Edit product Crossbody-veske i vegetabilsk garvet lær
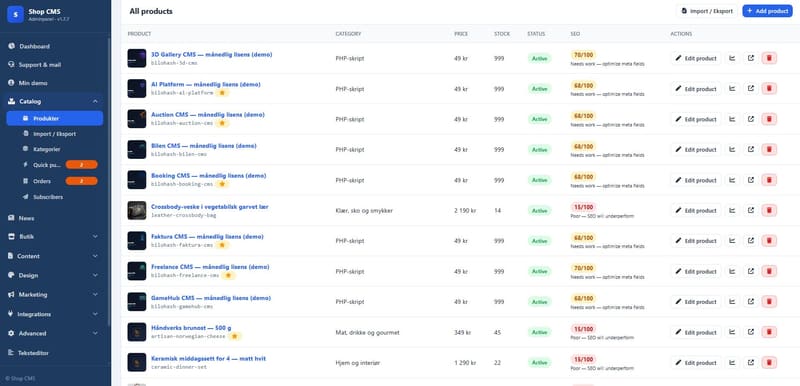800x386 pixels. pyautogui.click(x=695, y=210)
